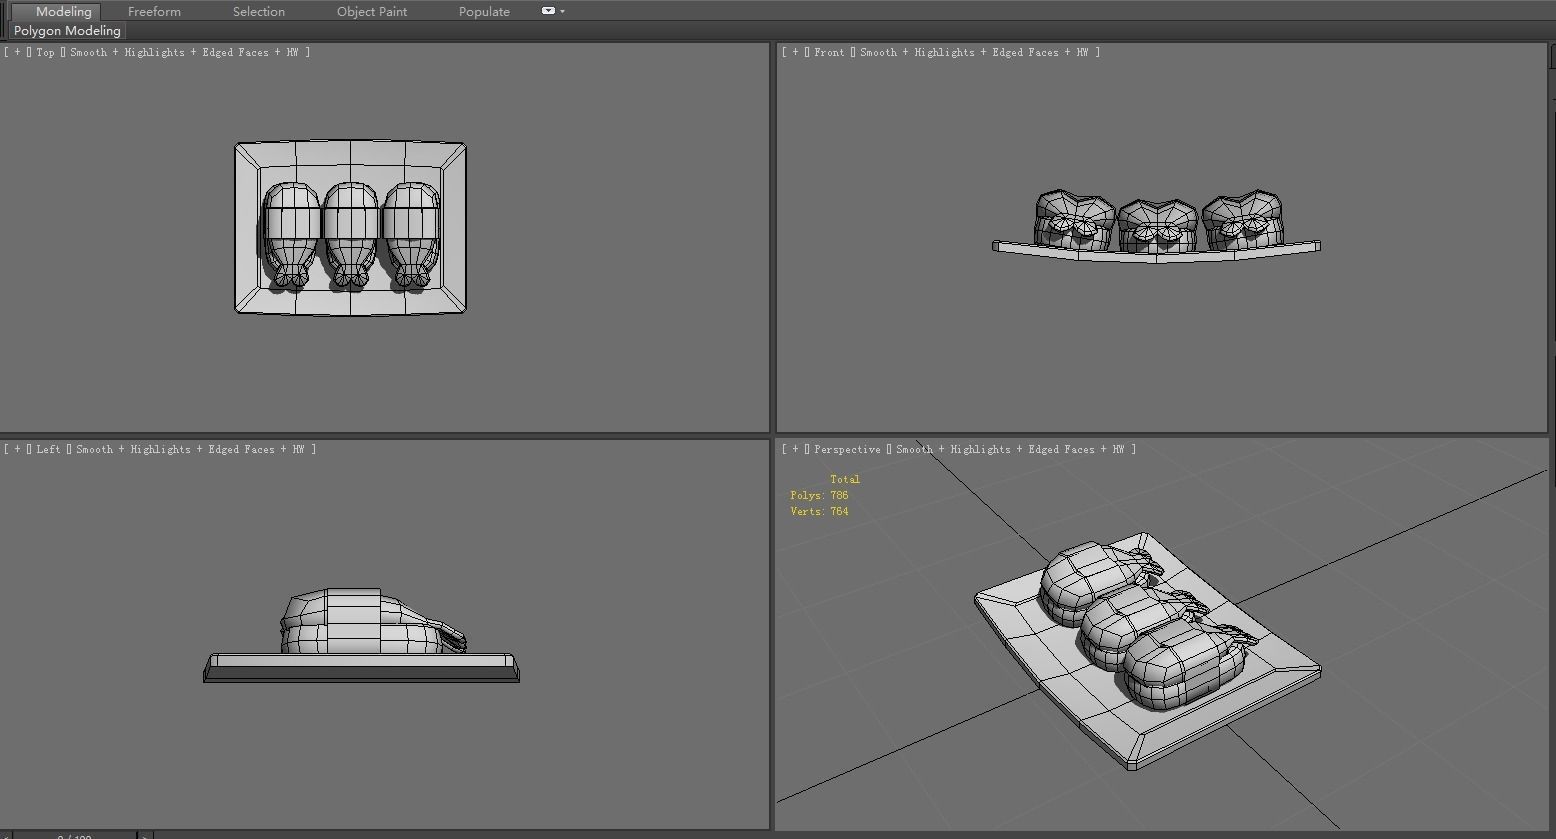Open the [+] general menu in Perspective viewport
1556x839 pixels.
pyautogui.click(x=795, y=449)
